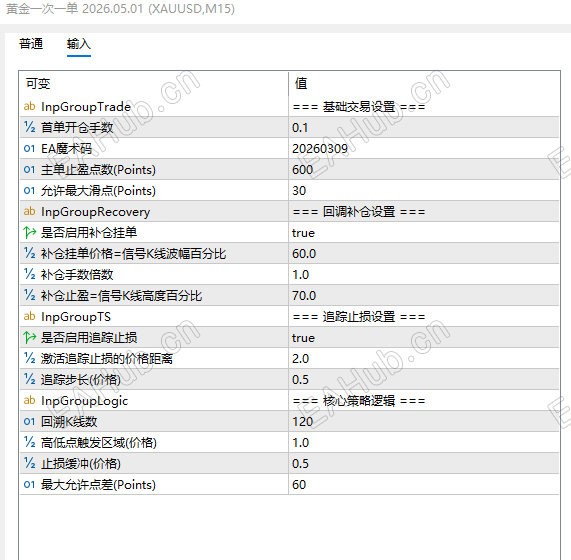Screen dimensions: 571x560
Task: Select the 是否启用追踪止损 parameter name
Action: click(x=89, y=338)
